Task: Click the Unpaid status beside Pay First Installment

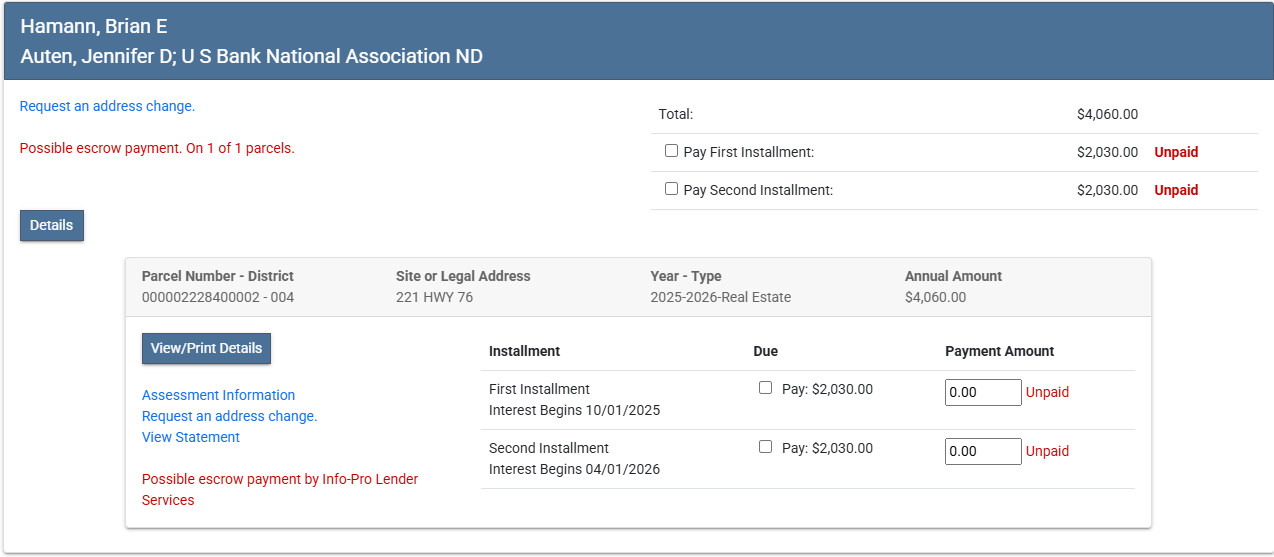Action: tap(1176, 152)
